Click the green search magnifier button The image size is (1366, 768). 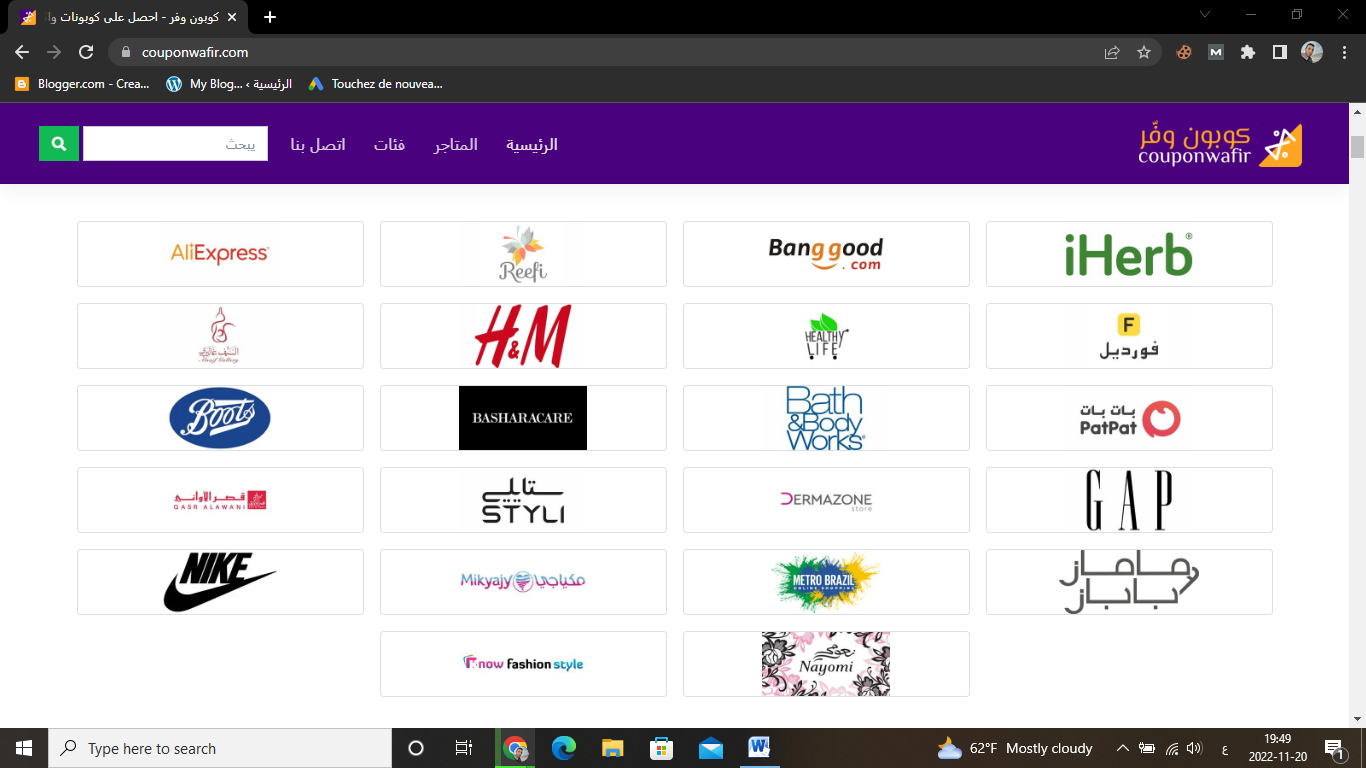(59, 144)
